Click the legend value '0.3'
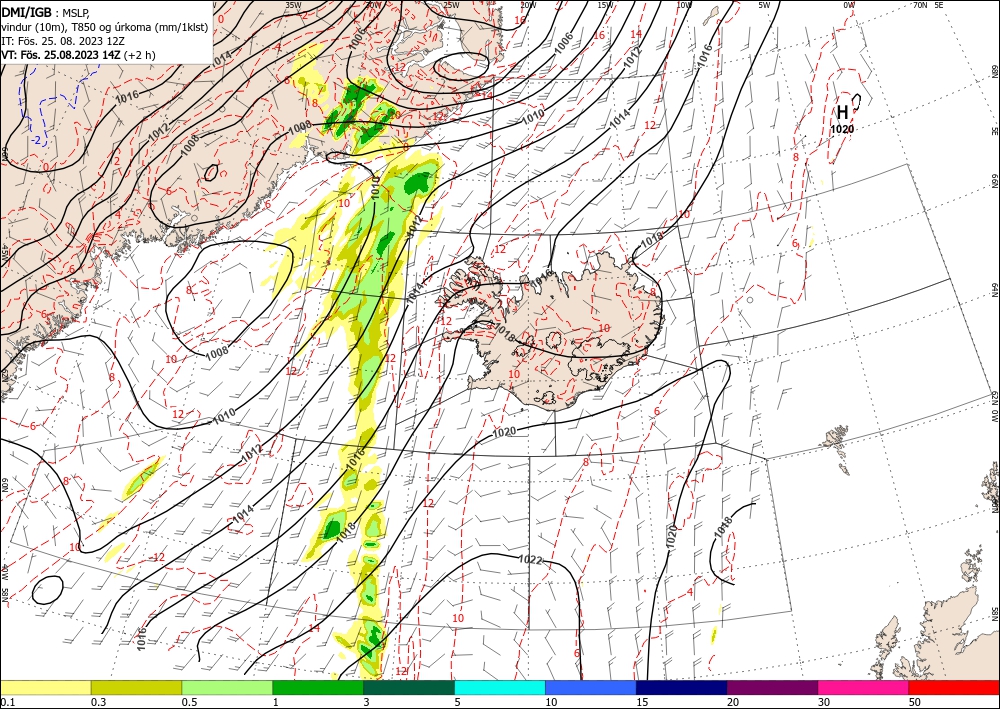The width and height of the screenshot is (1000, 709). coord(97,702)
